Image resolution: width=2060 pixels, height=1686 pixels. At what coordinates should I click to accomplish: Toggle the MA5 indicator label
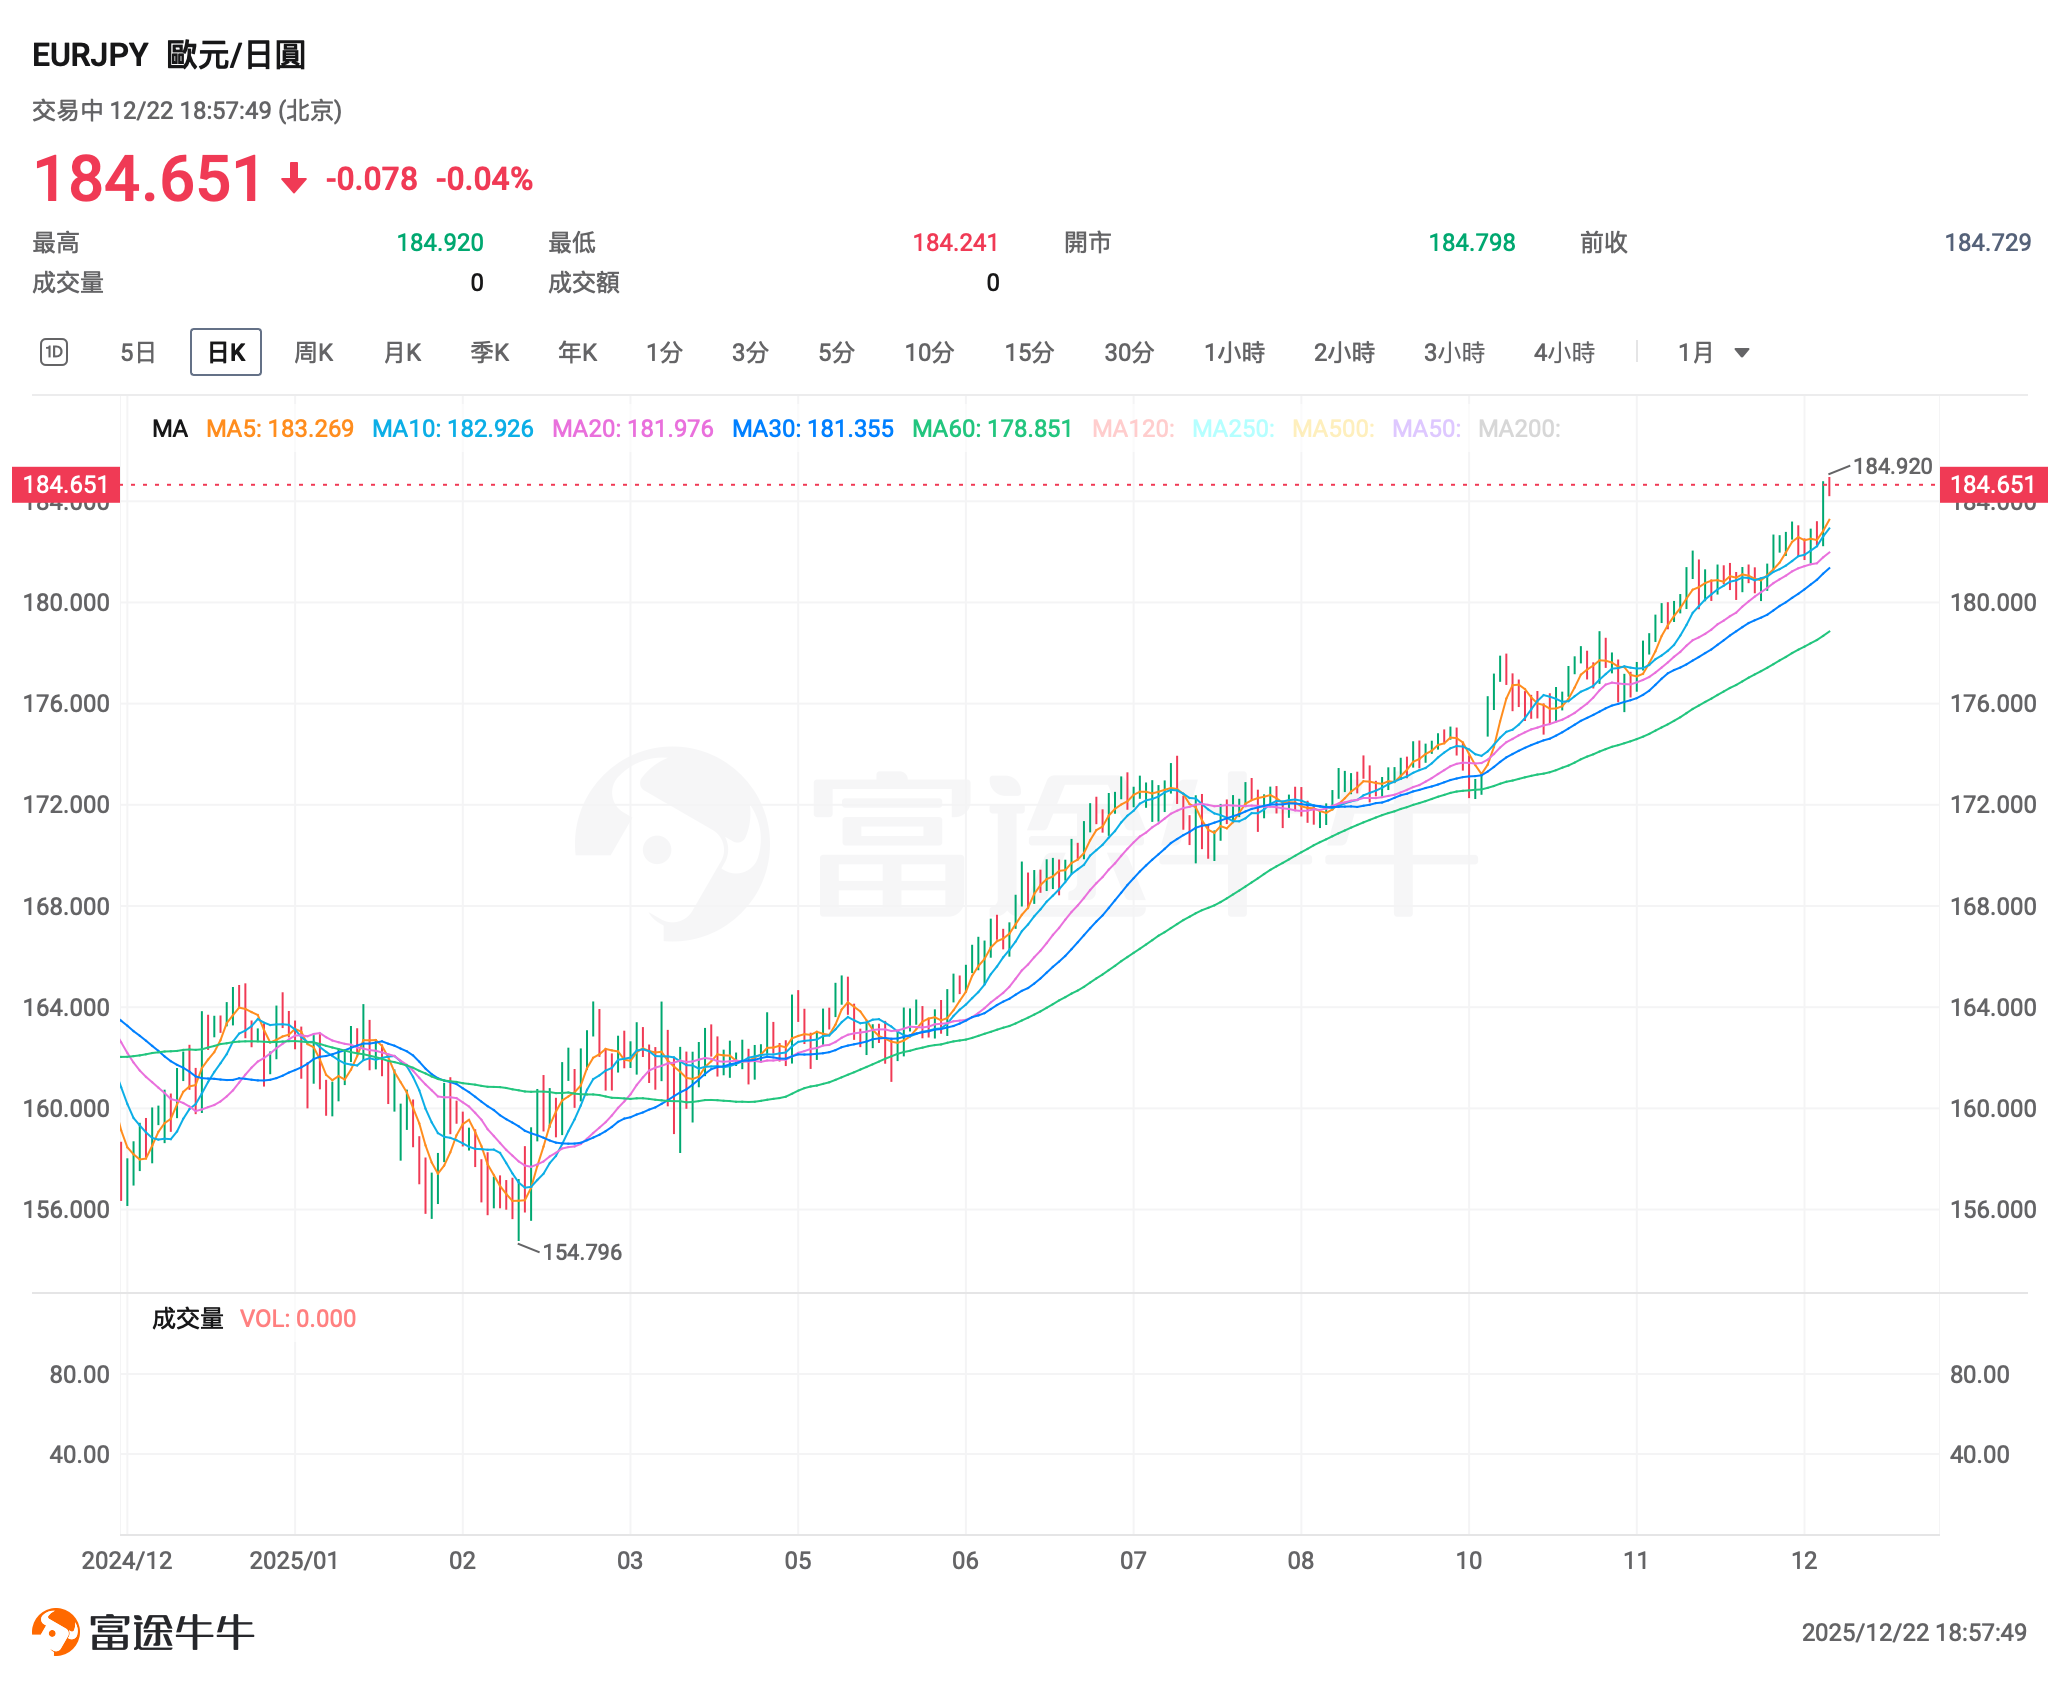[x=280, y=429]
